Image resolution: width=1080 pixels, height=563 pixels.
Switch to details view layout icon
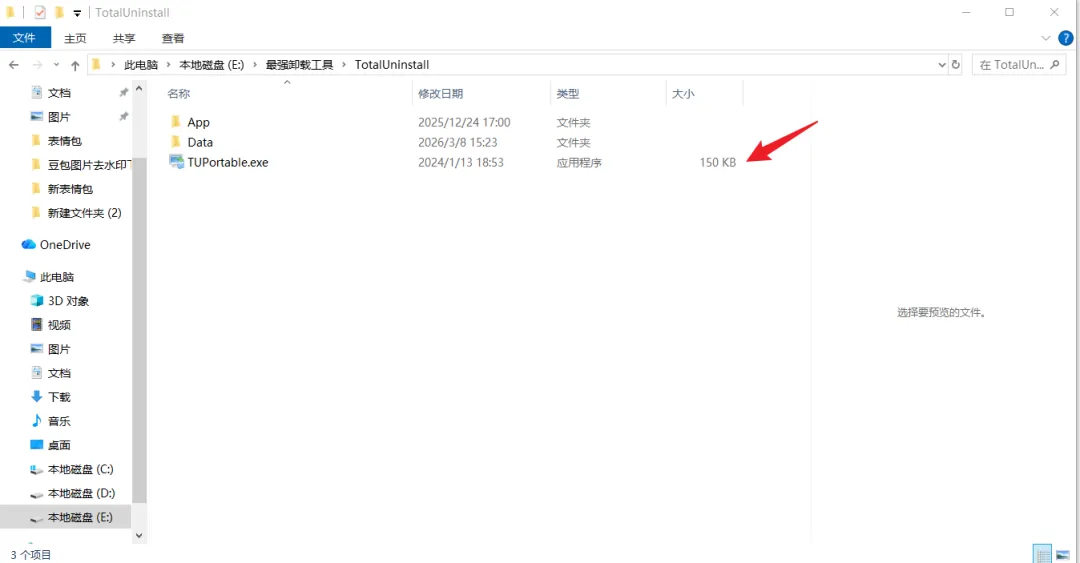[x=1043, y=555]
